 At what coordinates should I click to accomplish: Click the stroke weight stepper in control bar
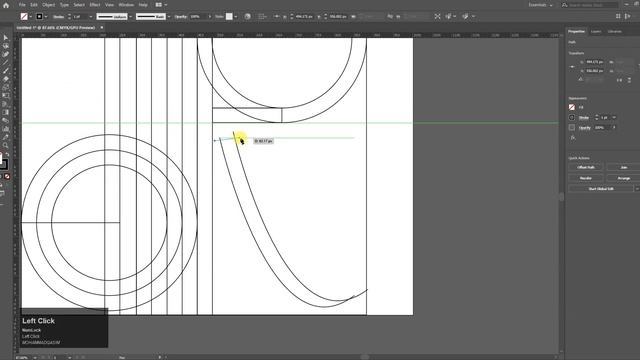[x=69, y=17]
